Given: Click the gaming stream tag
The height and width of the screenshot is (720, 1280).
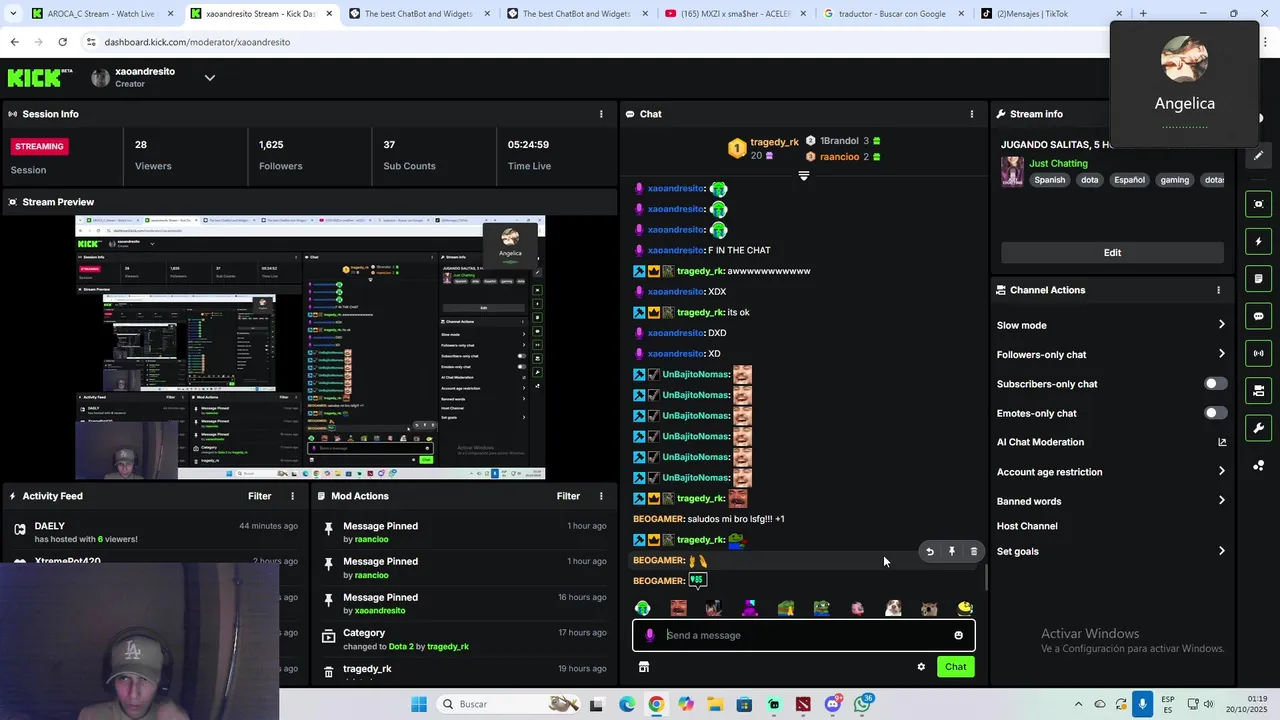Looking at the screenshot, I should [x=1175, y=180].
